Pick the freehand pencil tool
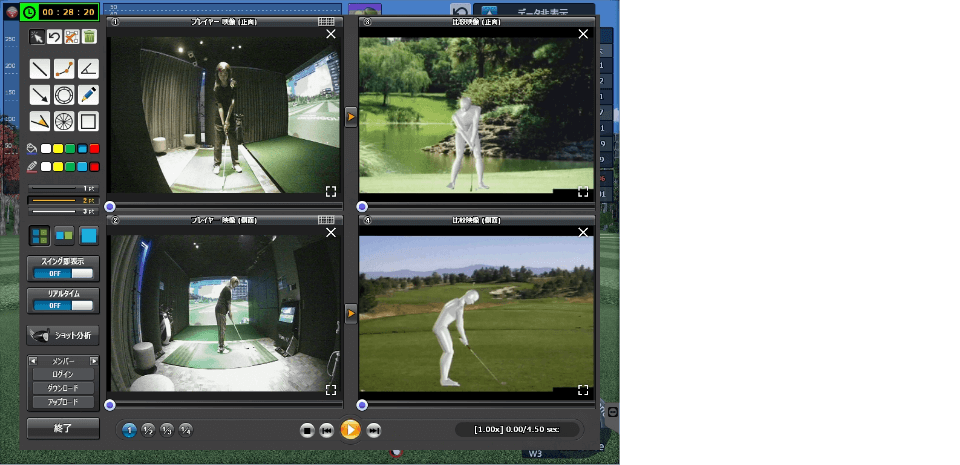 [89, 95]
